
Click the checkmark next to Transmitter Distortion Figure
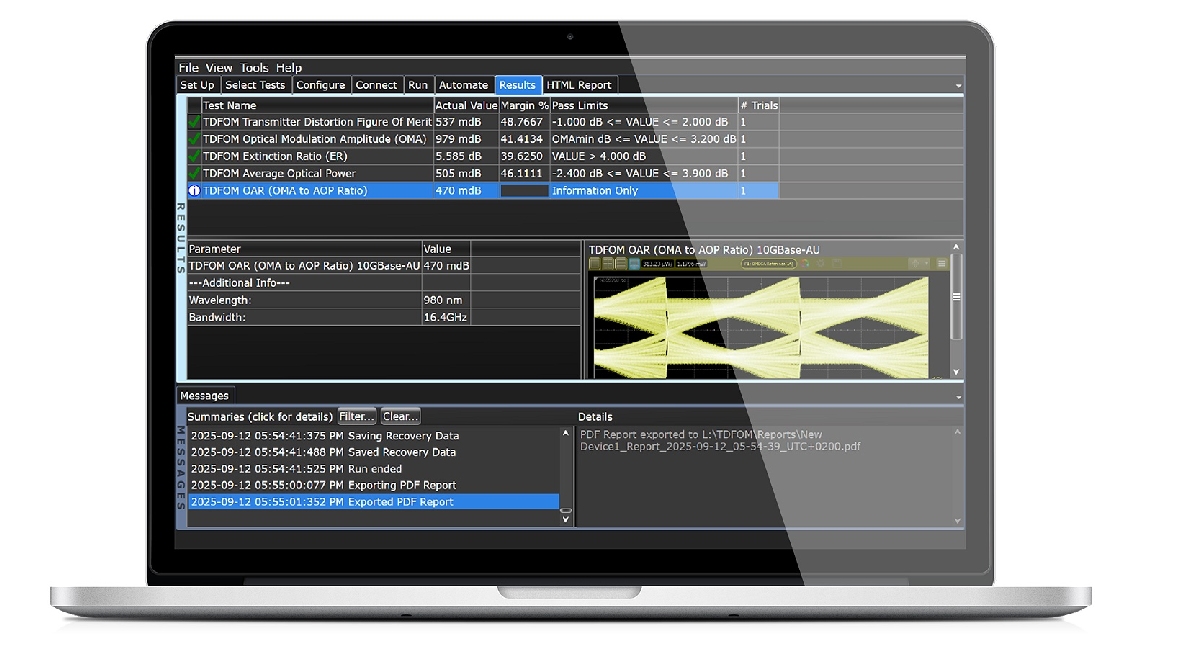(194, 122)
